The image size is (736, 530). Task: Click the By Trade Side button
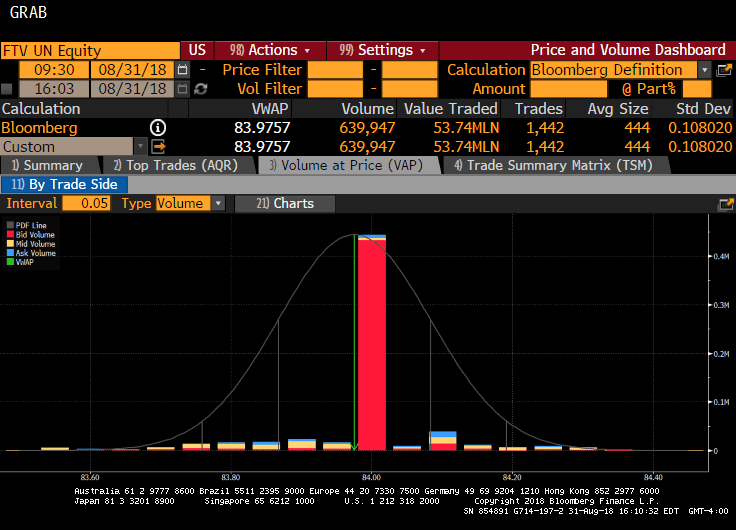coord(65,184)
